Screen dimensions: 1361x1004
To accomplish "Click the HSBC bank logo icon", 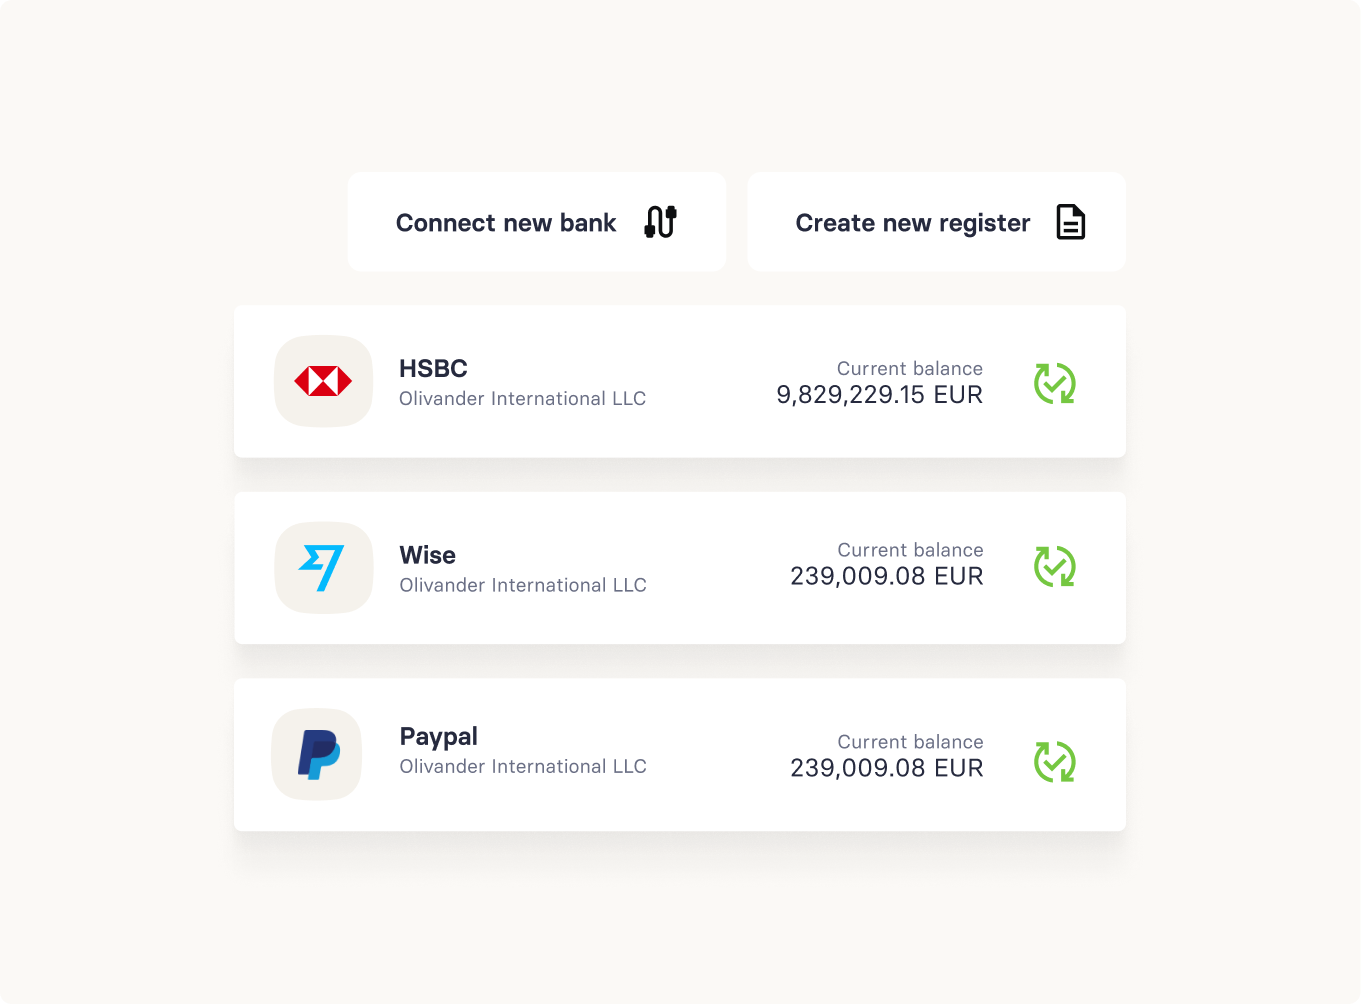I will 323,381.
